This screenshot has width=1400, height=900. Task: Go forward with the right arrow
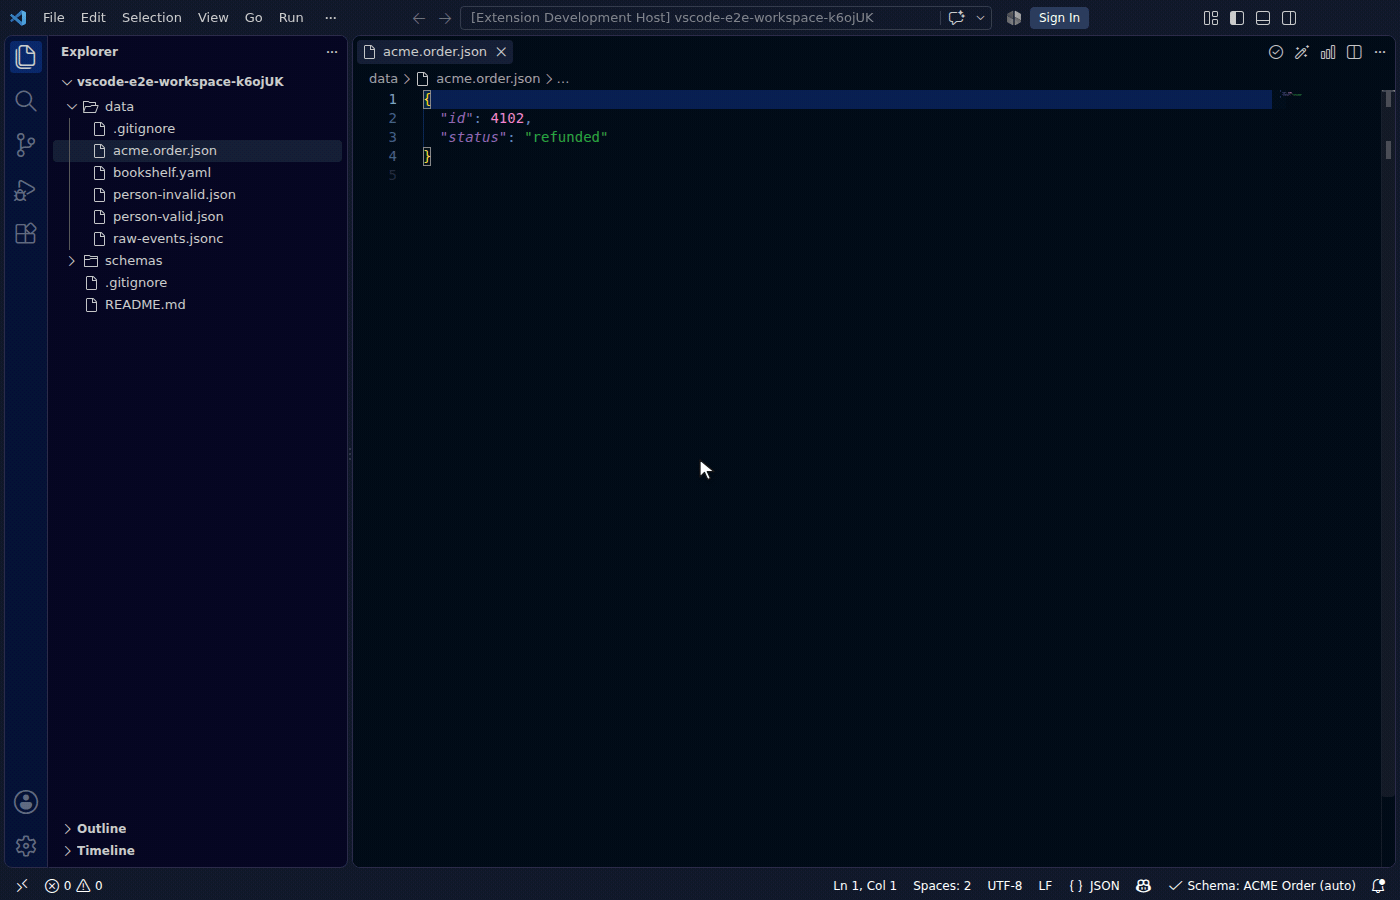[445, 18]
